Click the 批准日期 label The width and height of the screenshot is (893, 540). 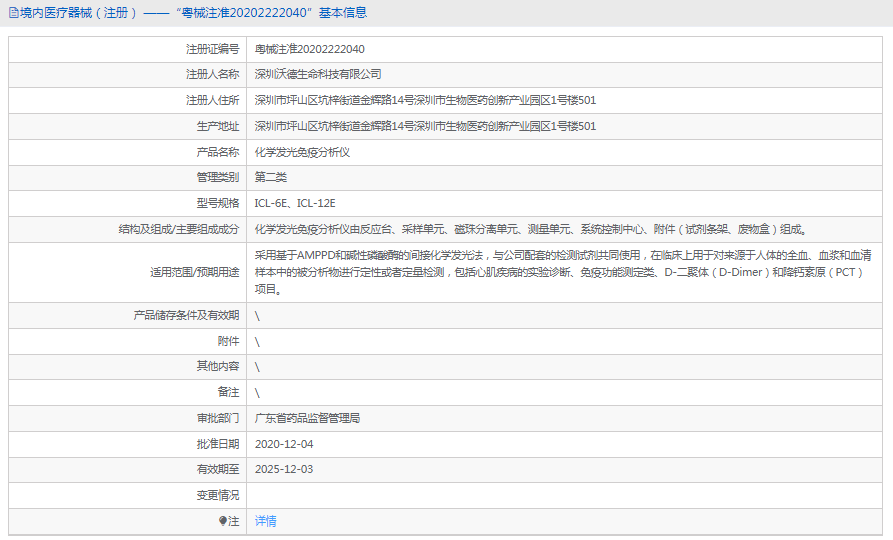(x=218, y=444)
